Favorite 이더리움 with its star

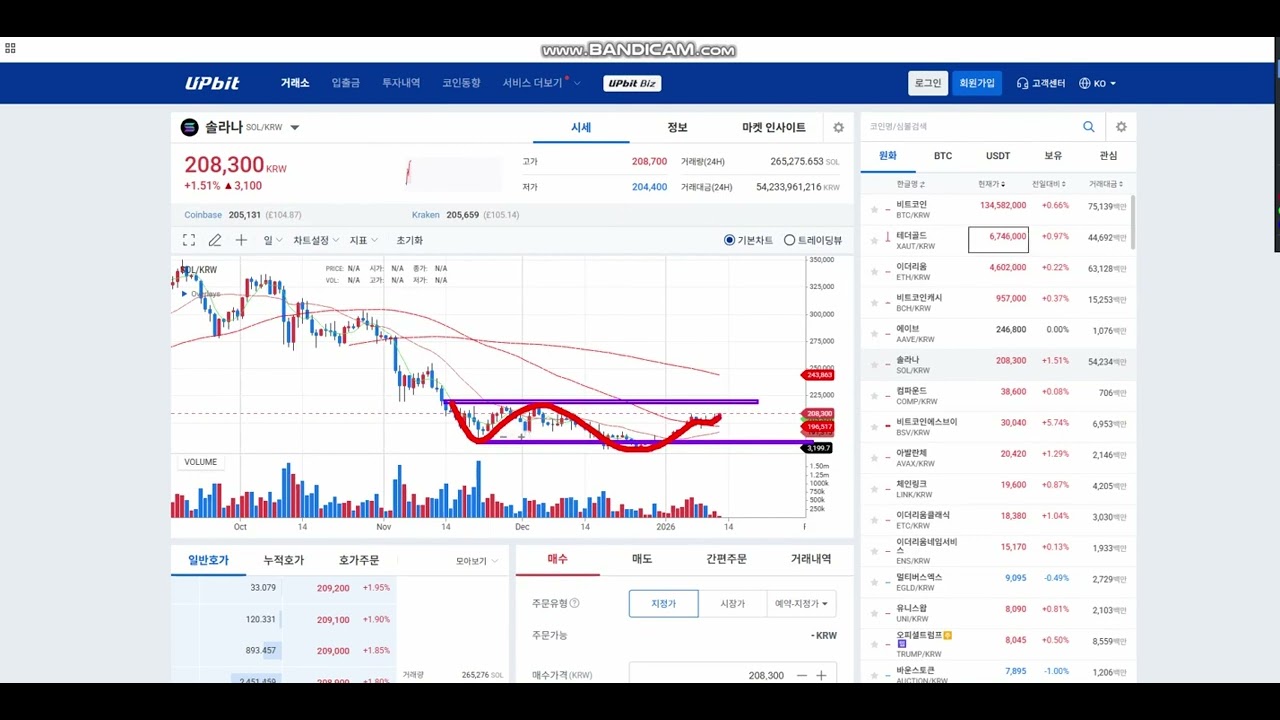point(874,271)
